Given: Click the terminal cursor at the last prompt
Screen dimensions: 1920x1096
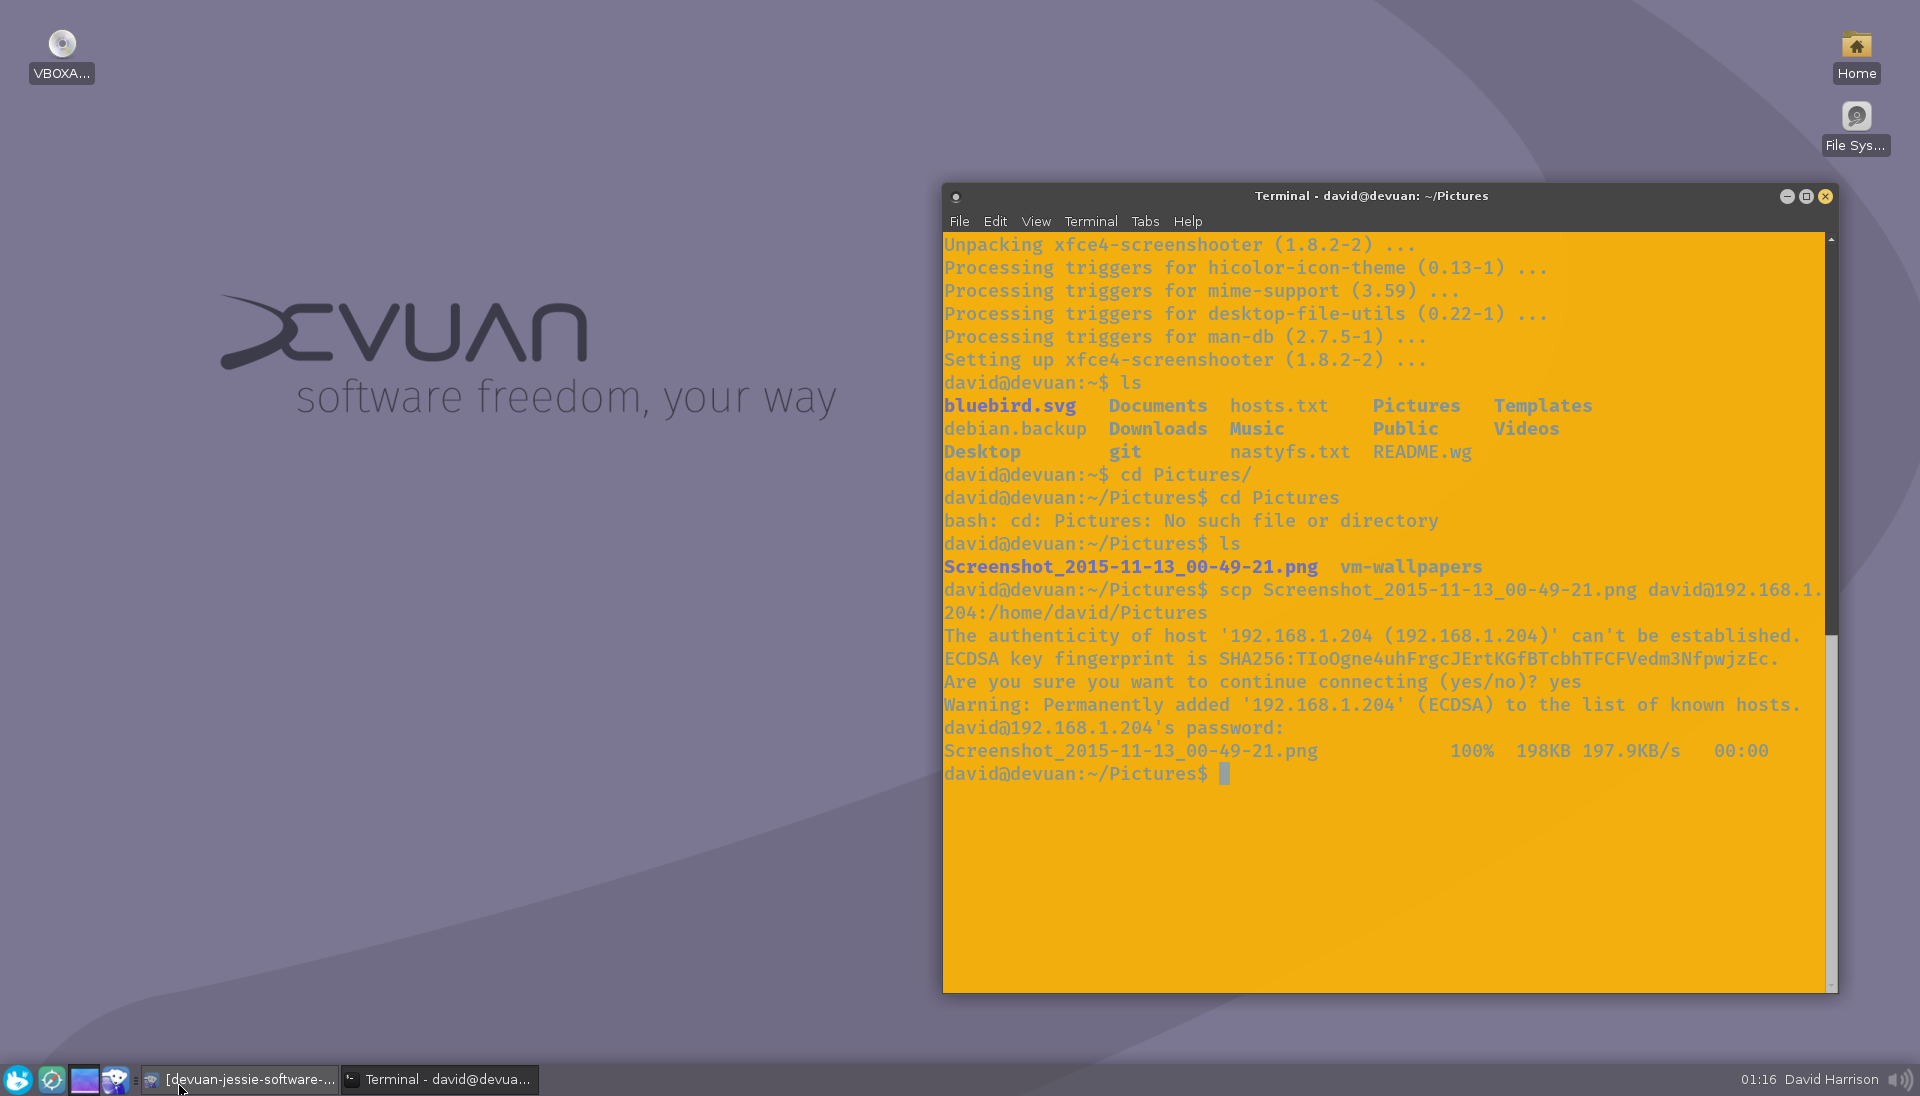Looking at the screenshot, I should (x=1224, y=774).
